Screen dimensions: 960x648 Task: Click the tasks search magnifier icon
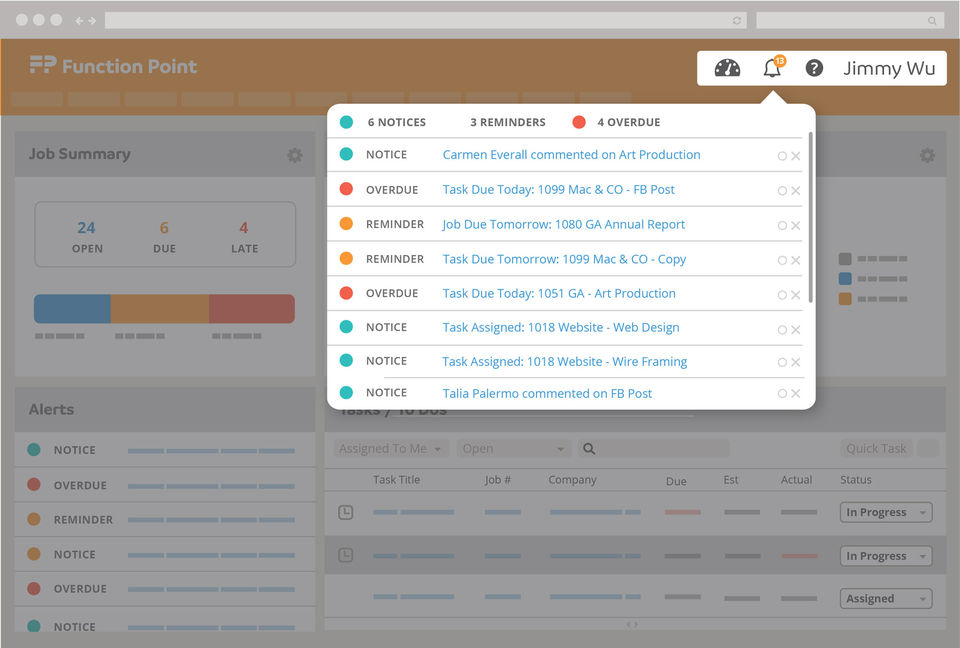[x=589, y=449]
